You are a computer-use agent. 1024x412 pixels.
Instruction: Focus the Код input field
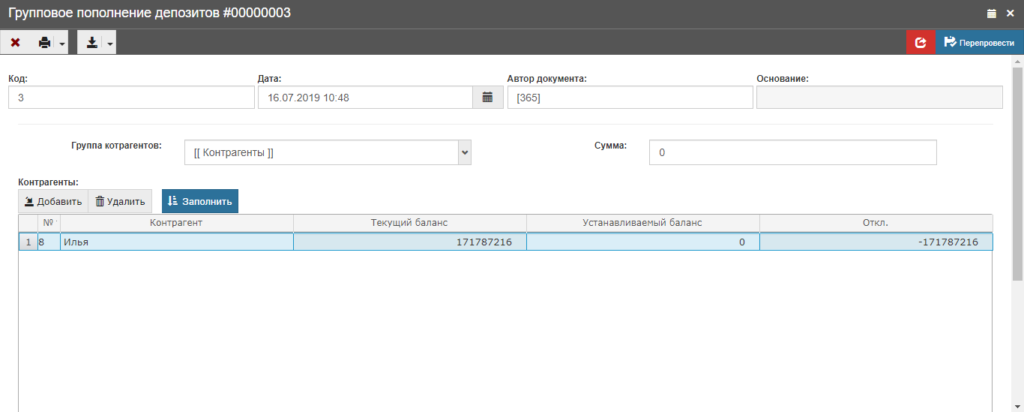131,97
